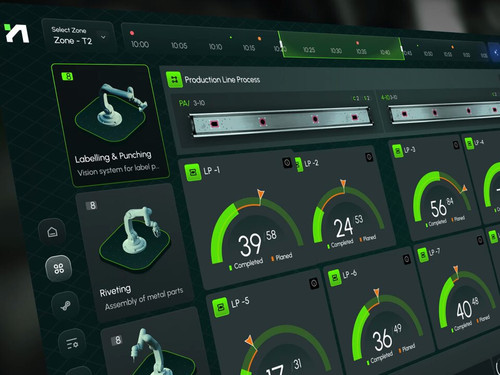500x375 pixels.
Task: Click the options icon on LP-7 card
Action: [479, 240]
